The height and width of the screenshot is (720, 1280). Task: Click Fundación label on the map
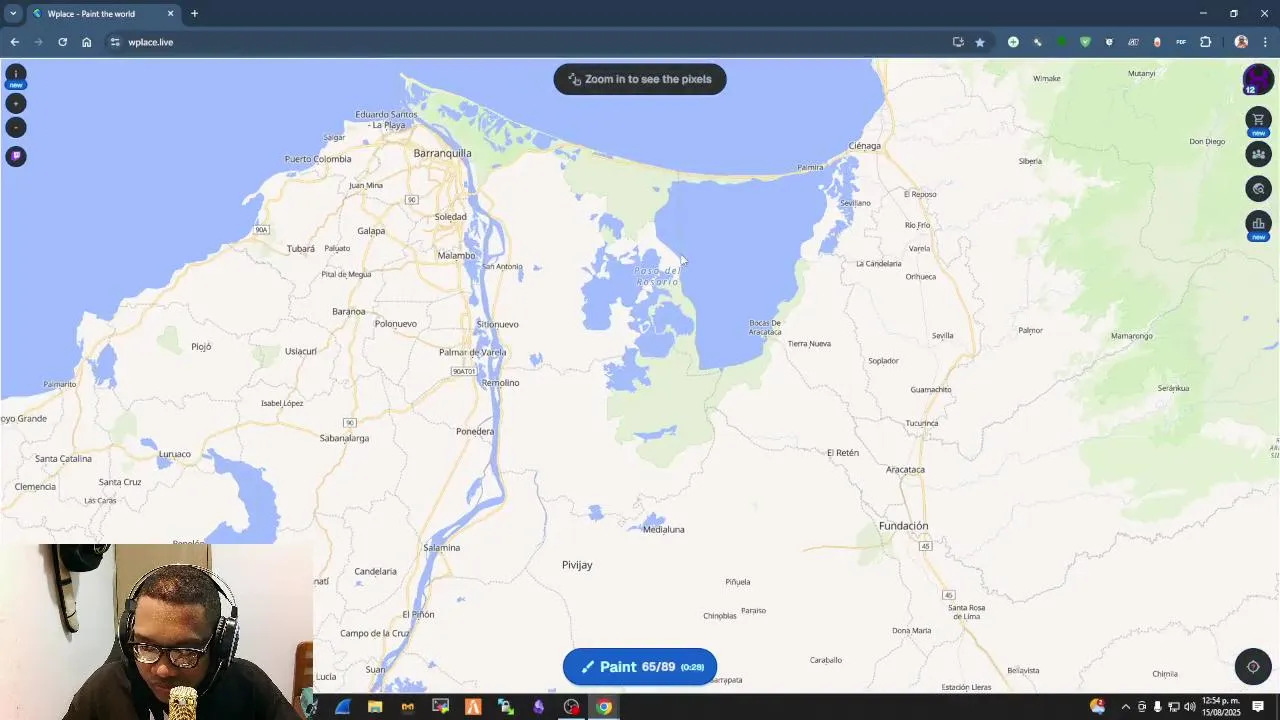pyautogui.click(x=903, y=526)
